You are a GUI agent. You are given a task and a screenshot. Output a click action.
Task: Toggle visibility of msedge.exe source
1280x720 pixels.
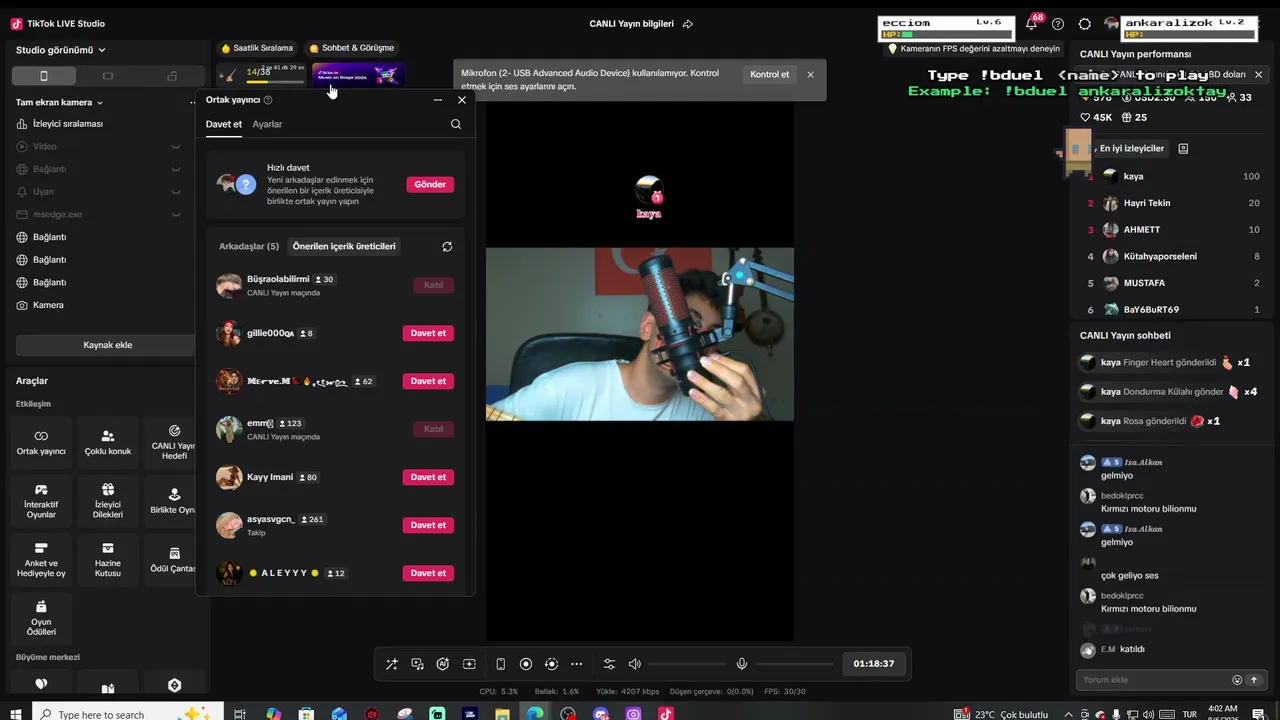click(176, 214)
